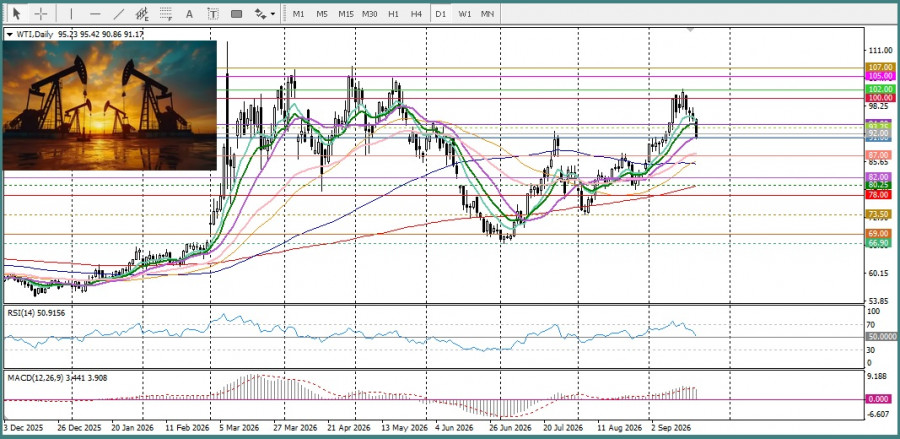
Task: Select the Fibonacci retracement tool
Action: point(166,13)
